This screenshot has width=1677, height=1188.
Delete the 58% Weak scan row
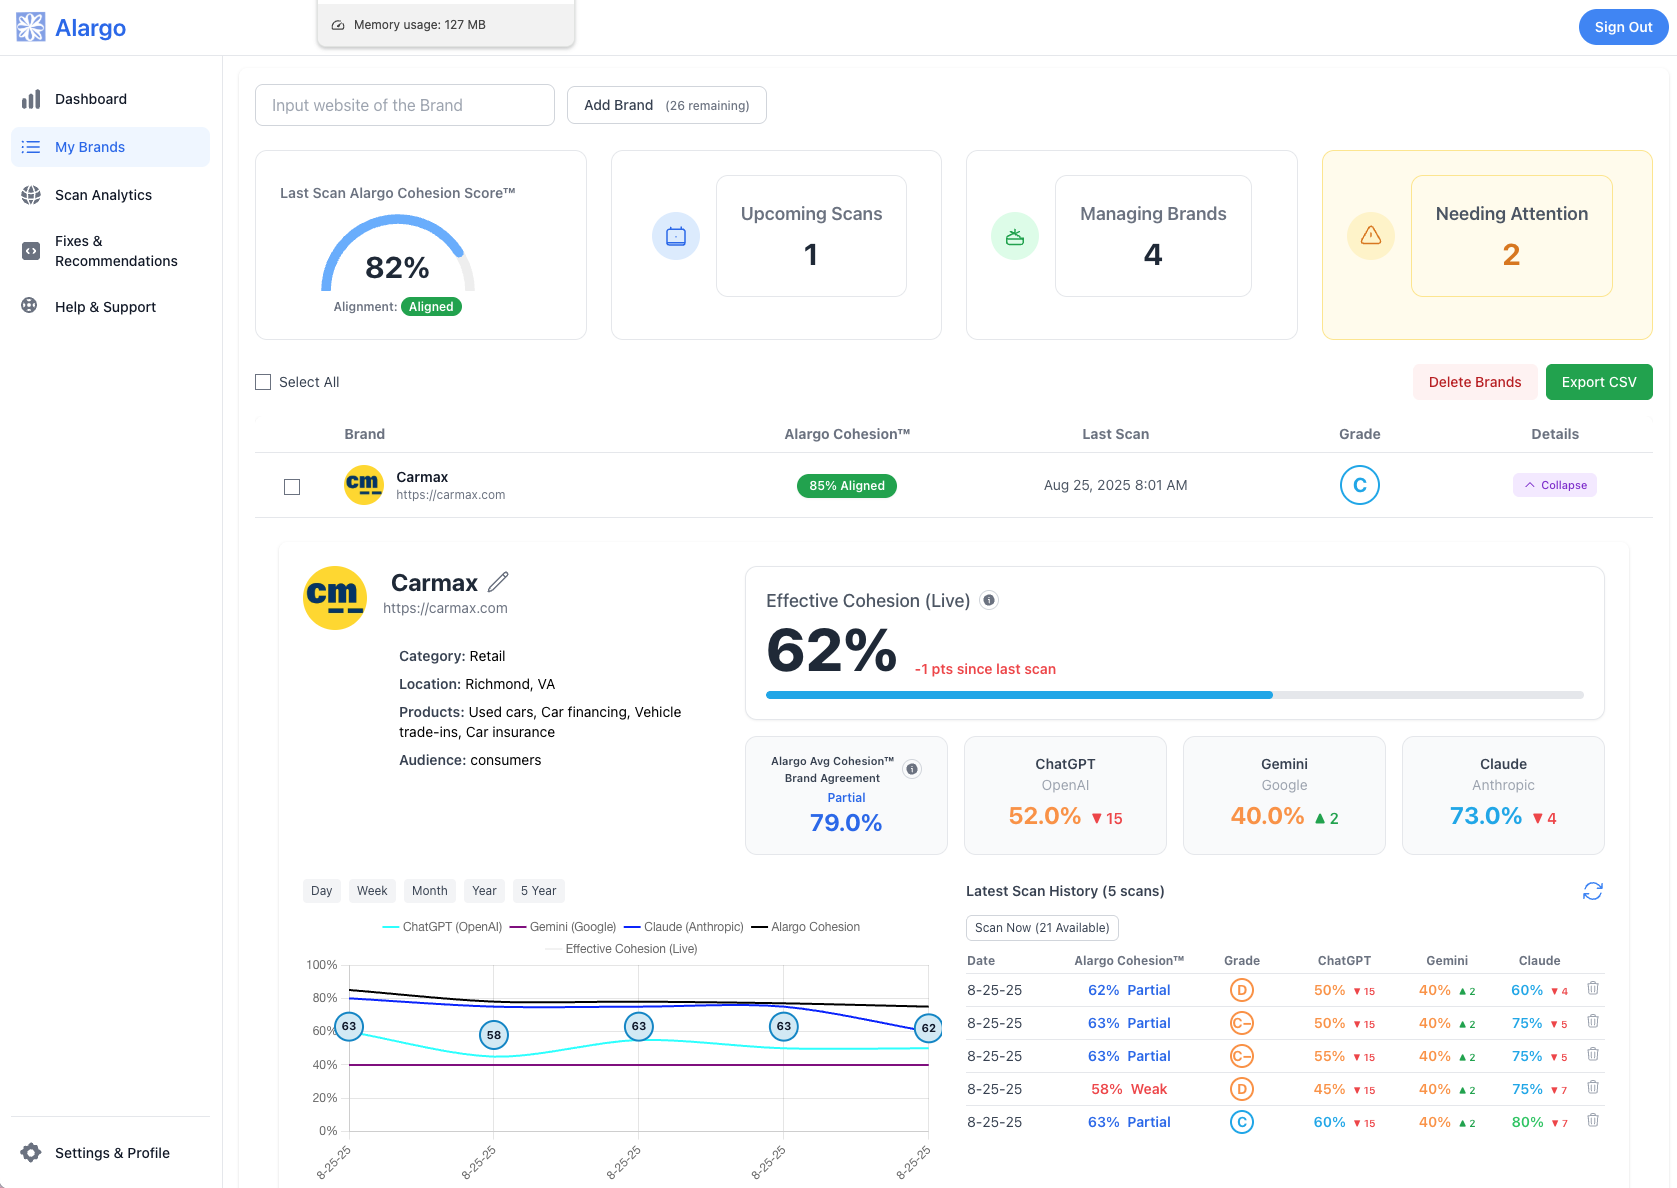[x=1593, y=1088]
